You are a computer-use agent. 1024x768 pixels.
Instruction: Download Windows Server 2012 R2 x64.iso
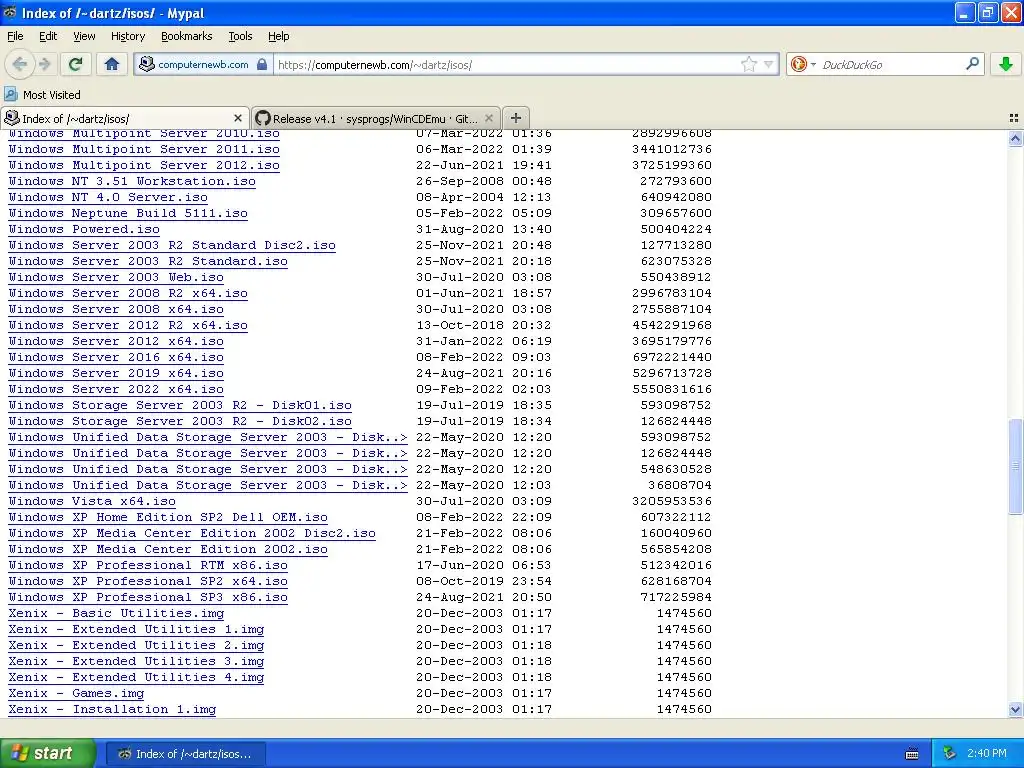pyautogui.click(x=128, y=325)
